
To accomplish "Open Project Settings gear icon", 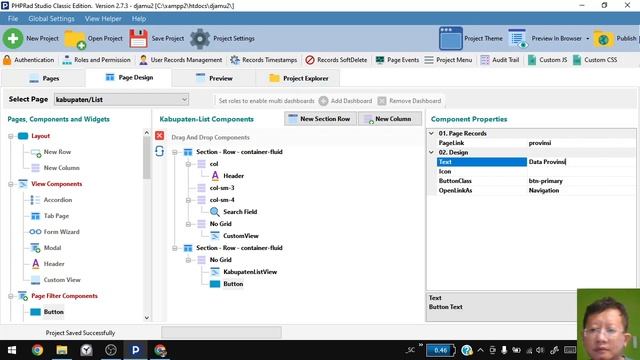I will click(200, 39).
